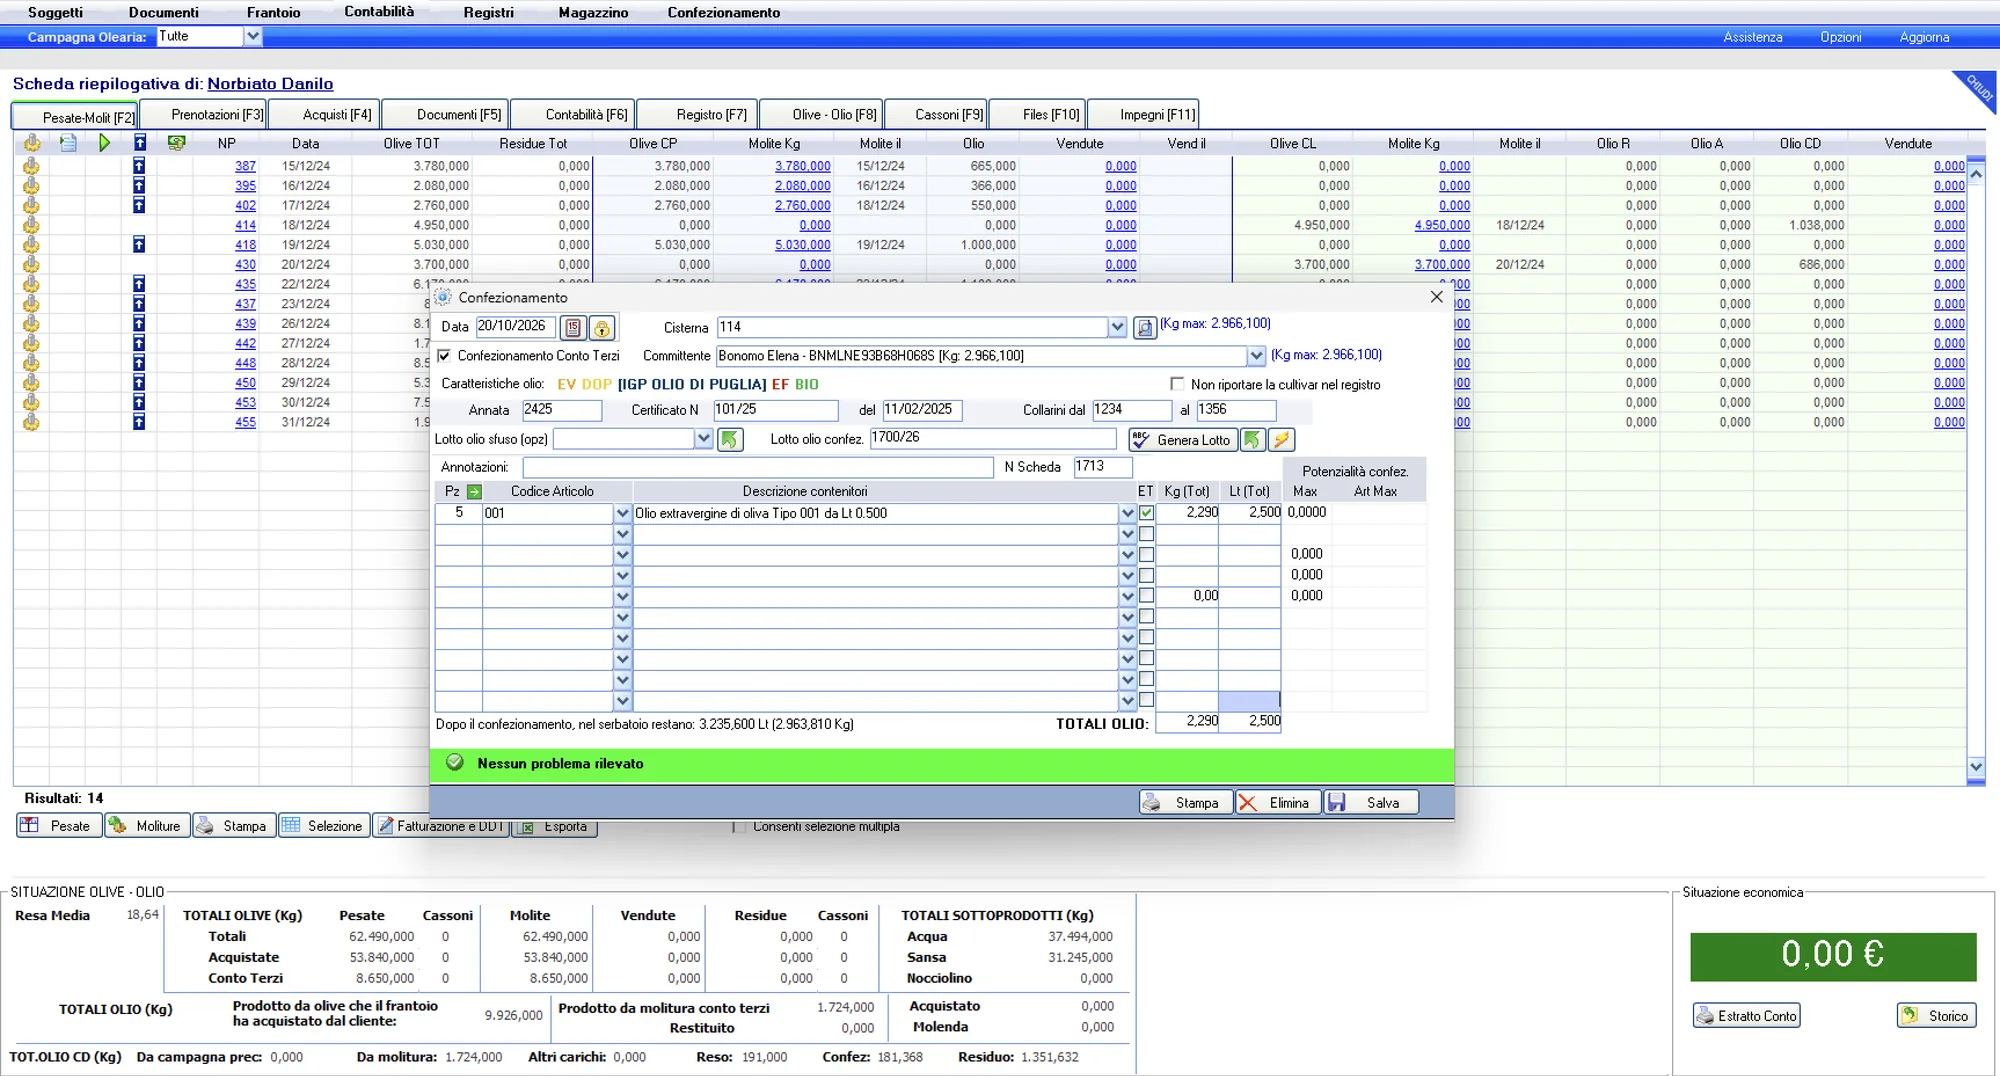Image resolution: width=2000 pixels, height=1076 pixels.
Task: Click the green arrow beside Lotto olio sfuso
Action: pos(730,439)
